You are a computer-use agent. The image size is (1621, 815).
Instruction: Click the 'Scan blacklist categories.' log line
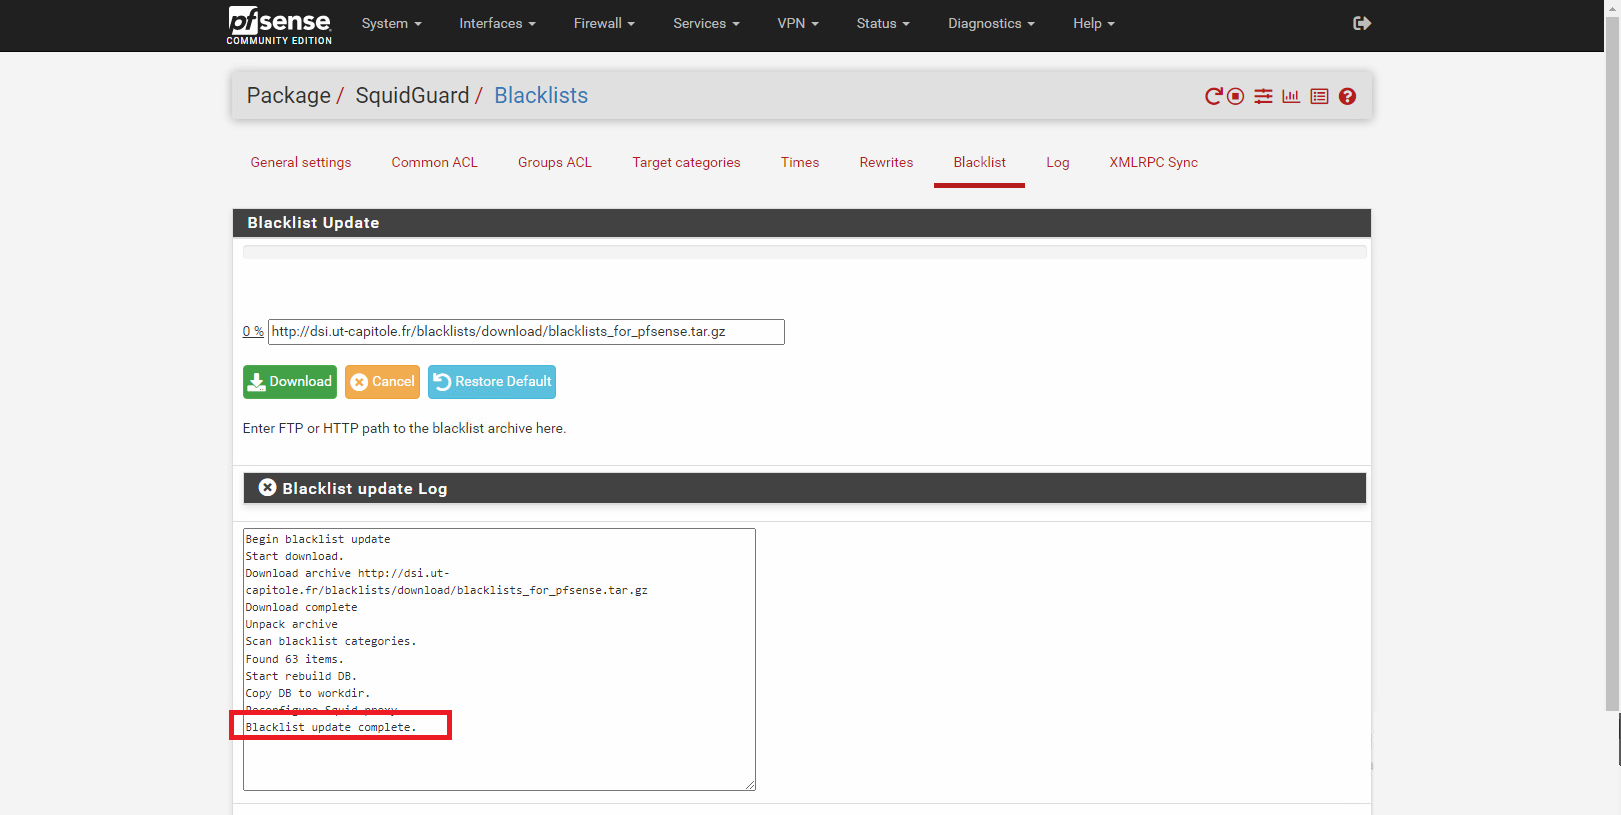[x=331, y=641]
